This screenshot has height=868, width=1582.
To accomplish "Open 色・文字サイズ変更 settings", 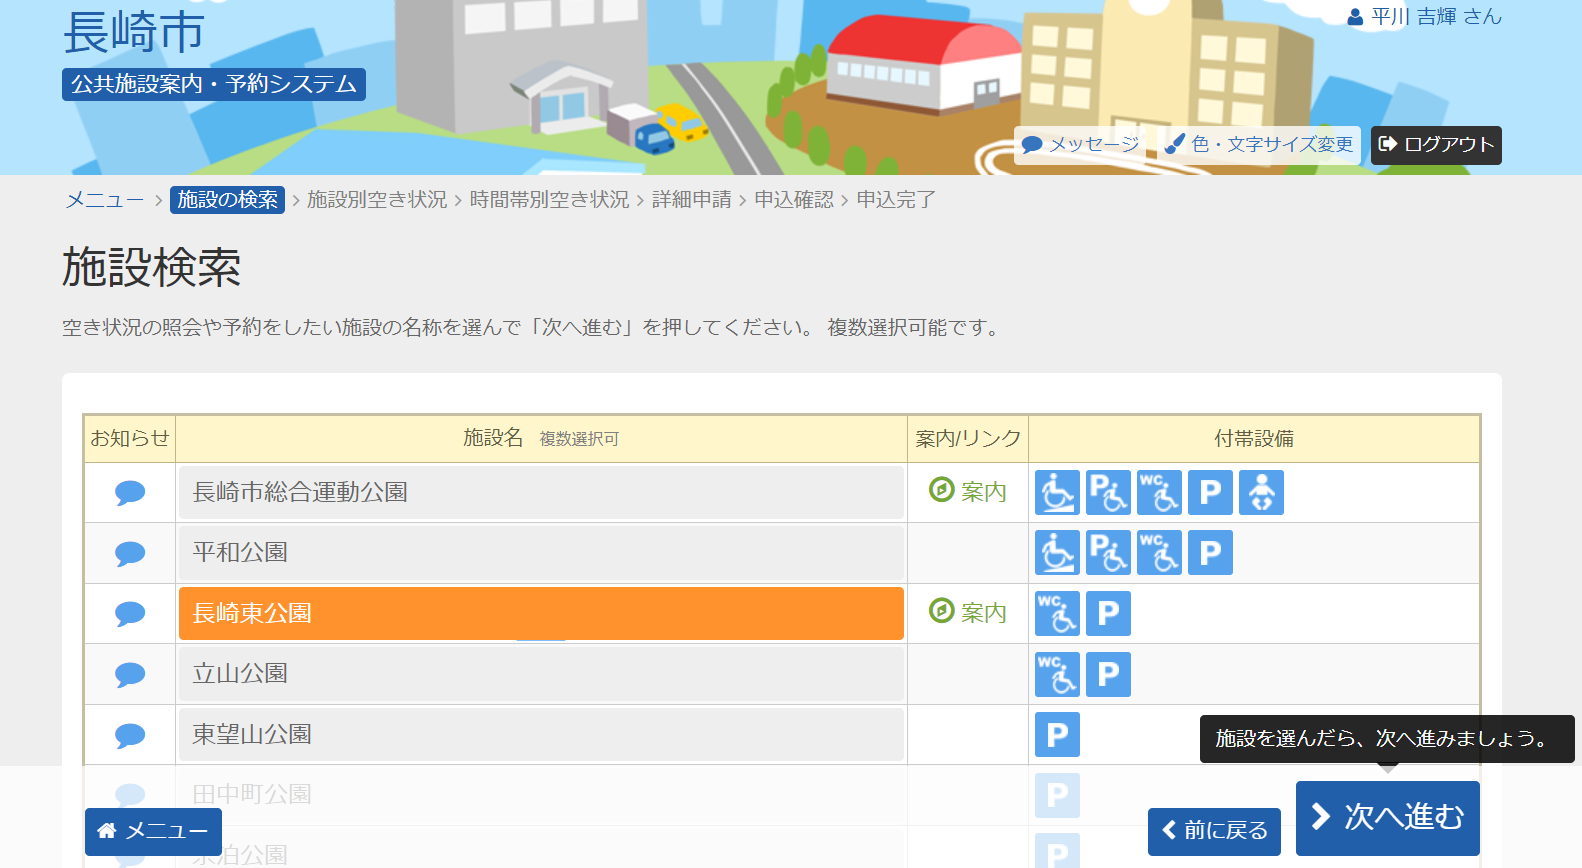I will [x=1260, y=145].
